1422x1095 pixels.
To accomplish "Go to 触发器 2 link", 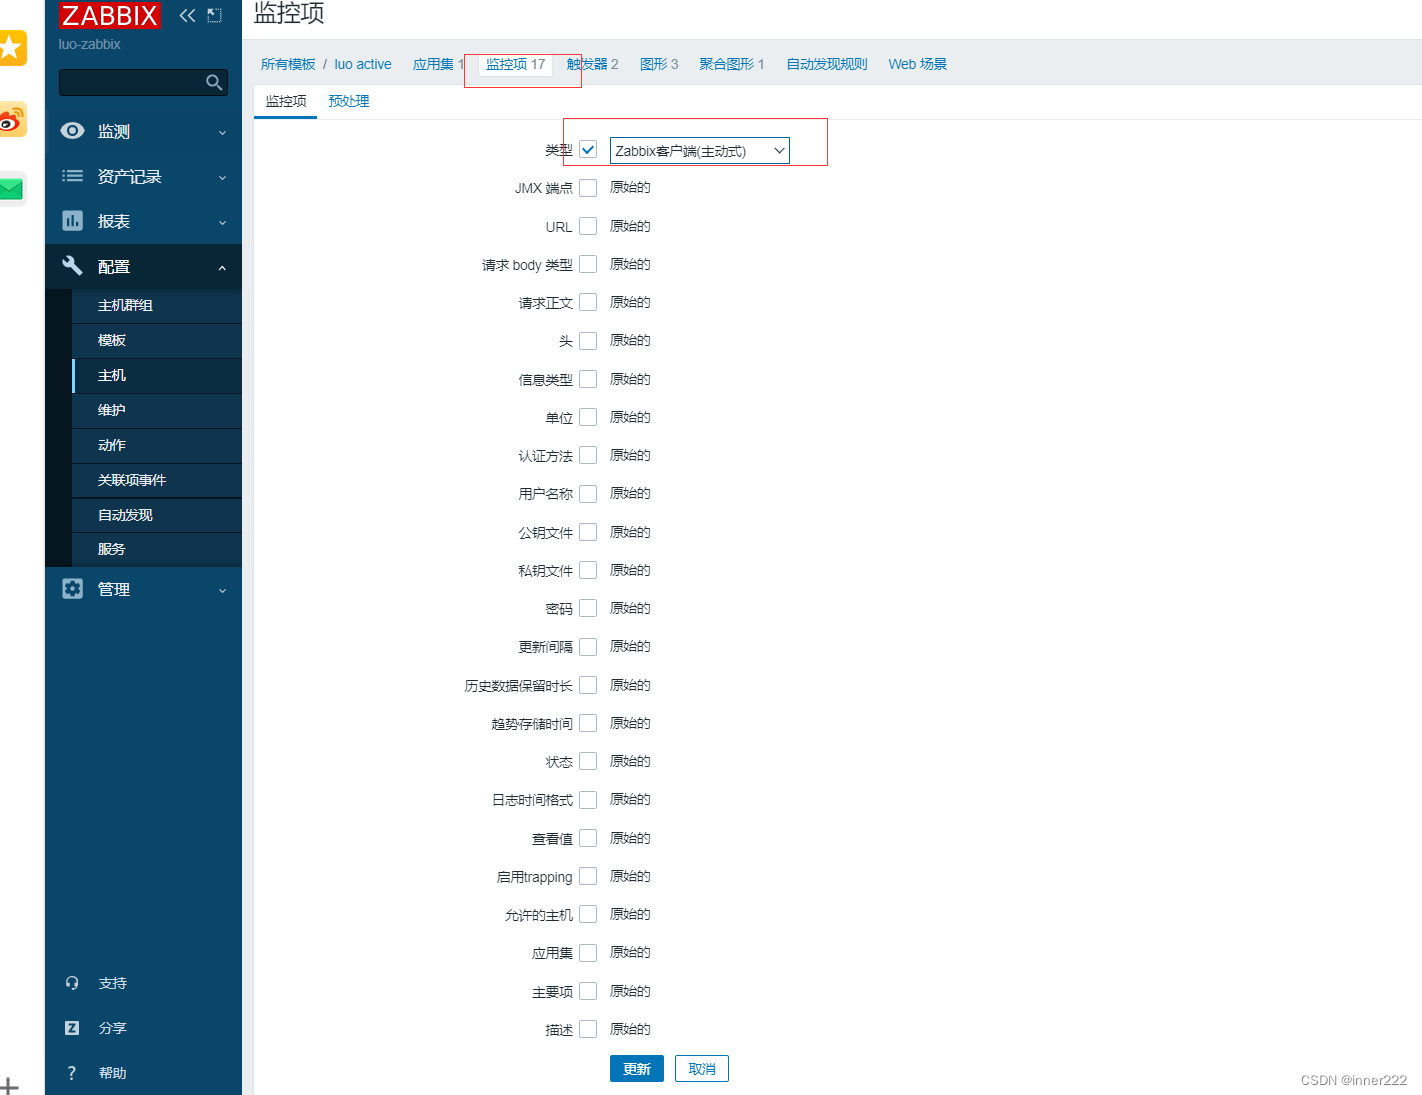I will (x=593, y=64).
